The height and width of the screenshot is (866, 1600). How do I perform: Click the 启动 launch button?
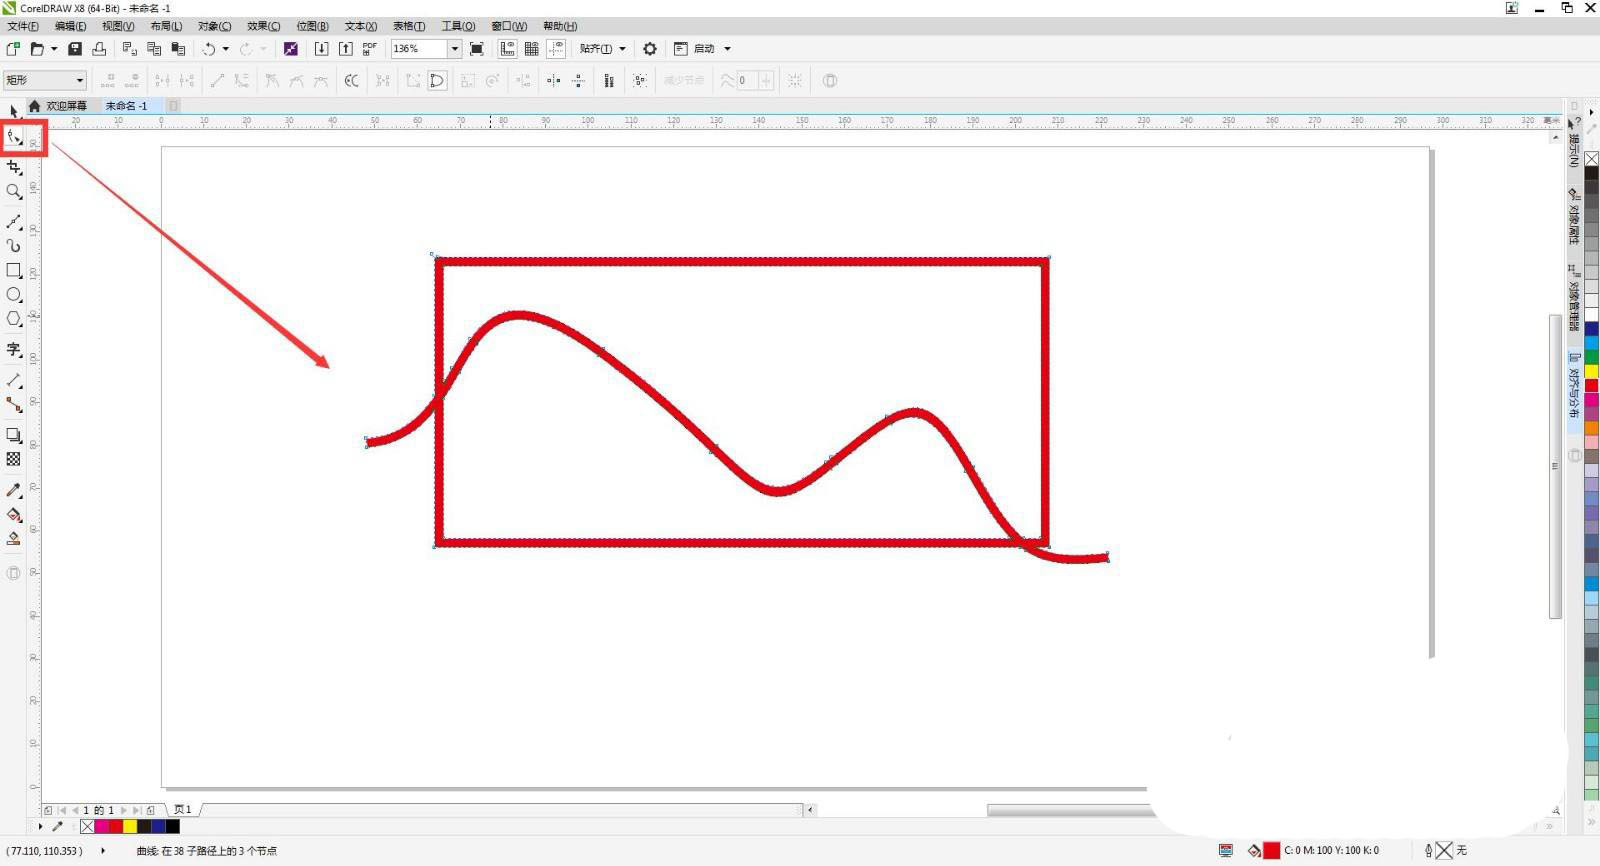[x=704, y=49]
